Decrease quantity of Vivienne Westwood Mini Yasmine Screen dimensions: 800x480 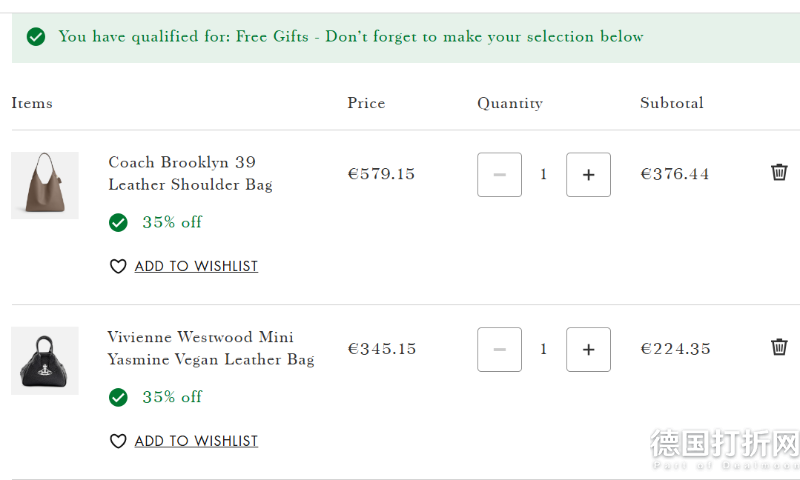pos(499,349)
